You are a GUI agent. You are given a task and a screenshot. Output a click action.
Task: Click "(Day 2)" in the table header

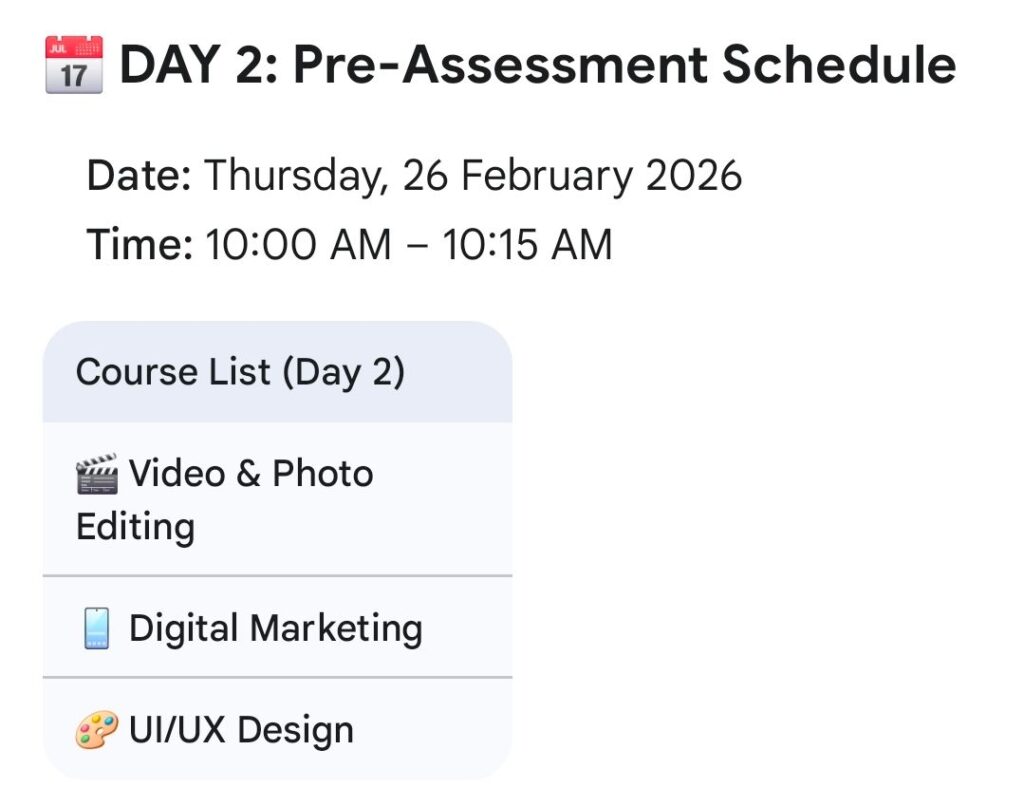(343, 372)
